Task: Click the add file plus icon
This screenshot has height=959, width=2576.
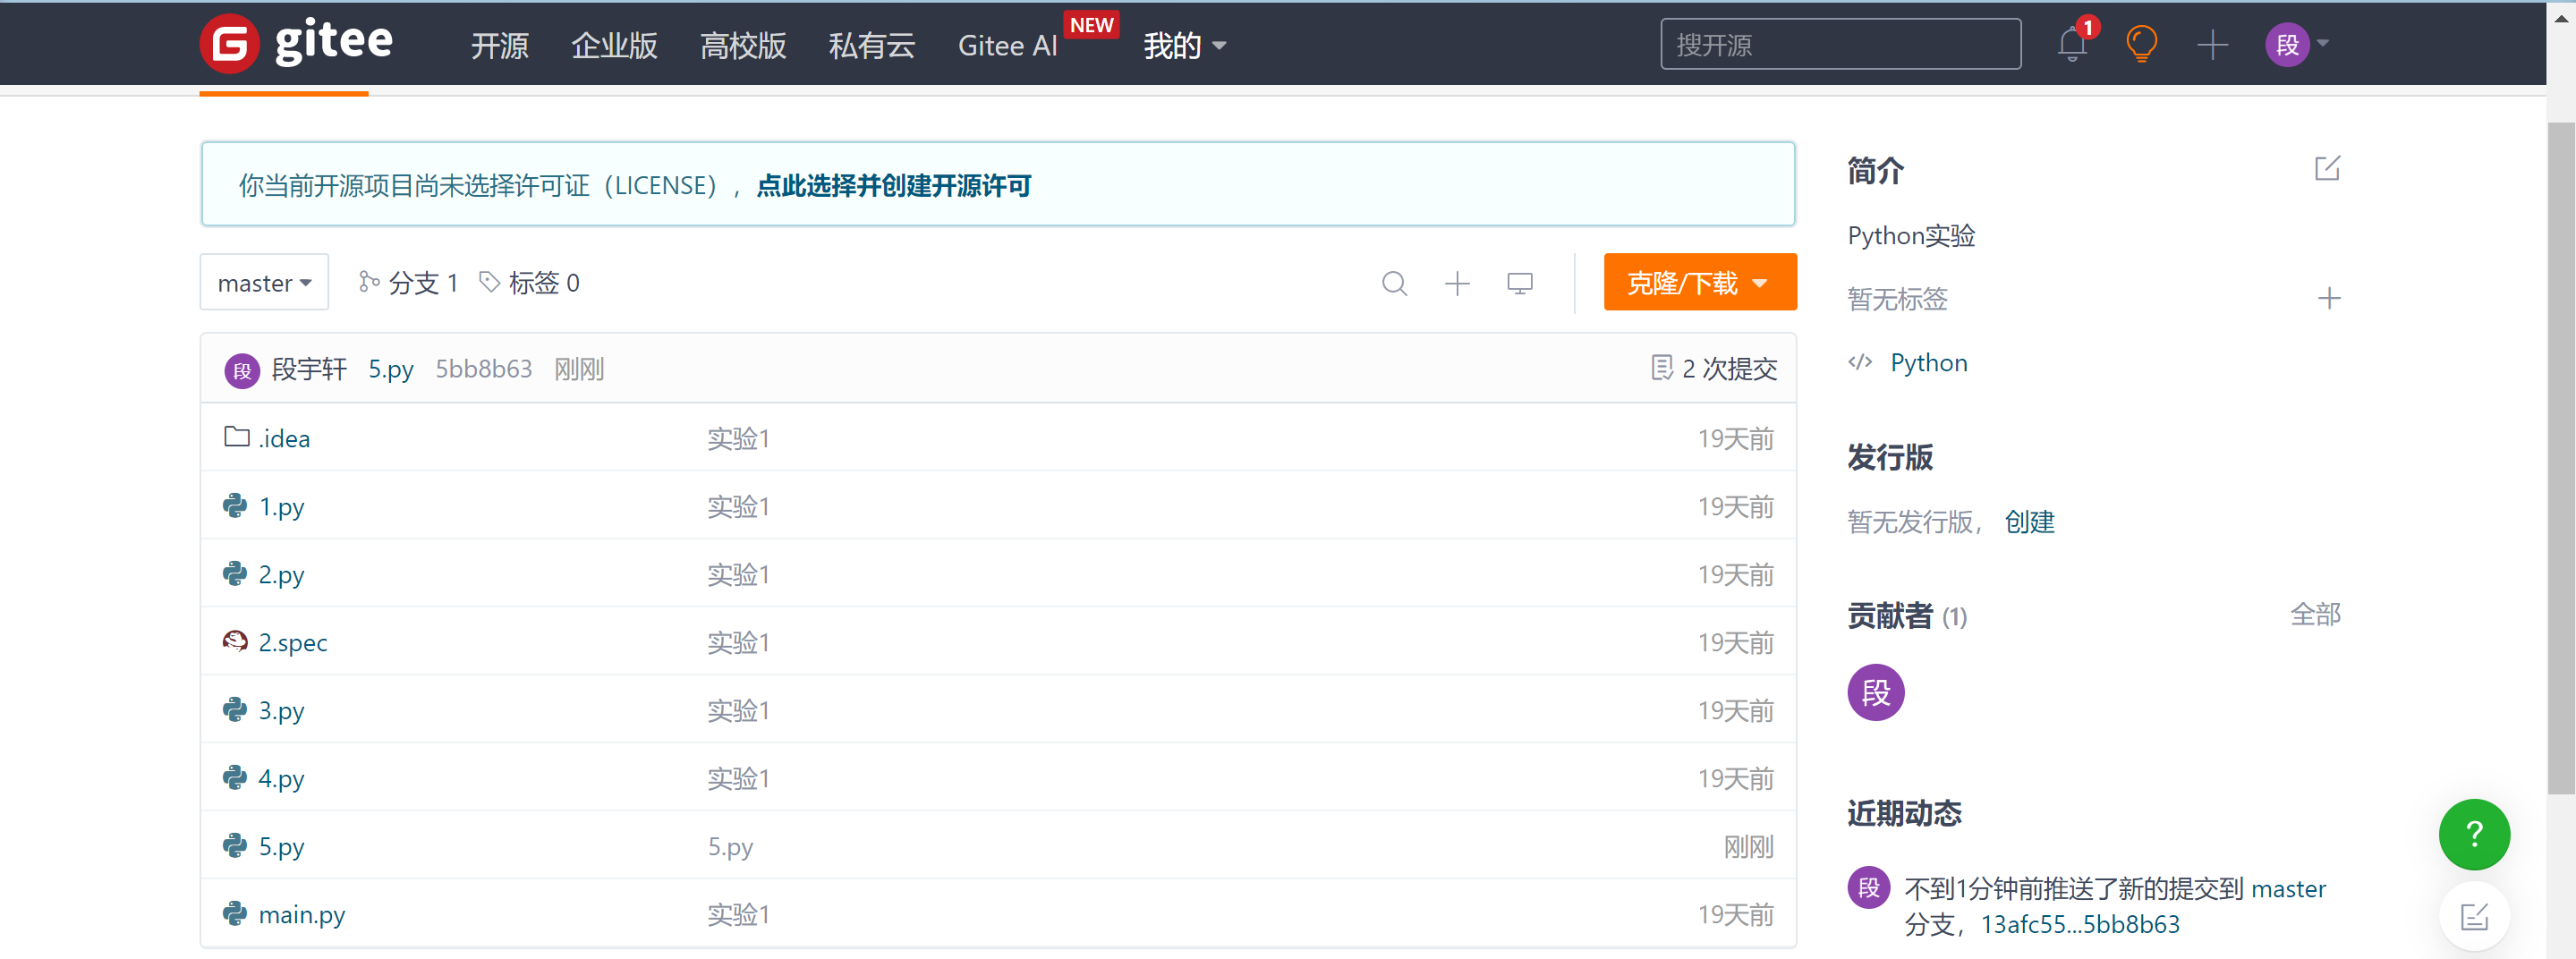Action: (1457, 283)
